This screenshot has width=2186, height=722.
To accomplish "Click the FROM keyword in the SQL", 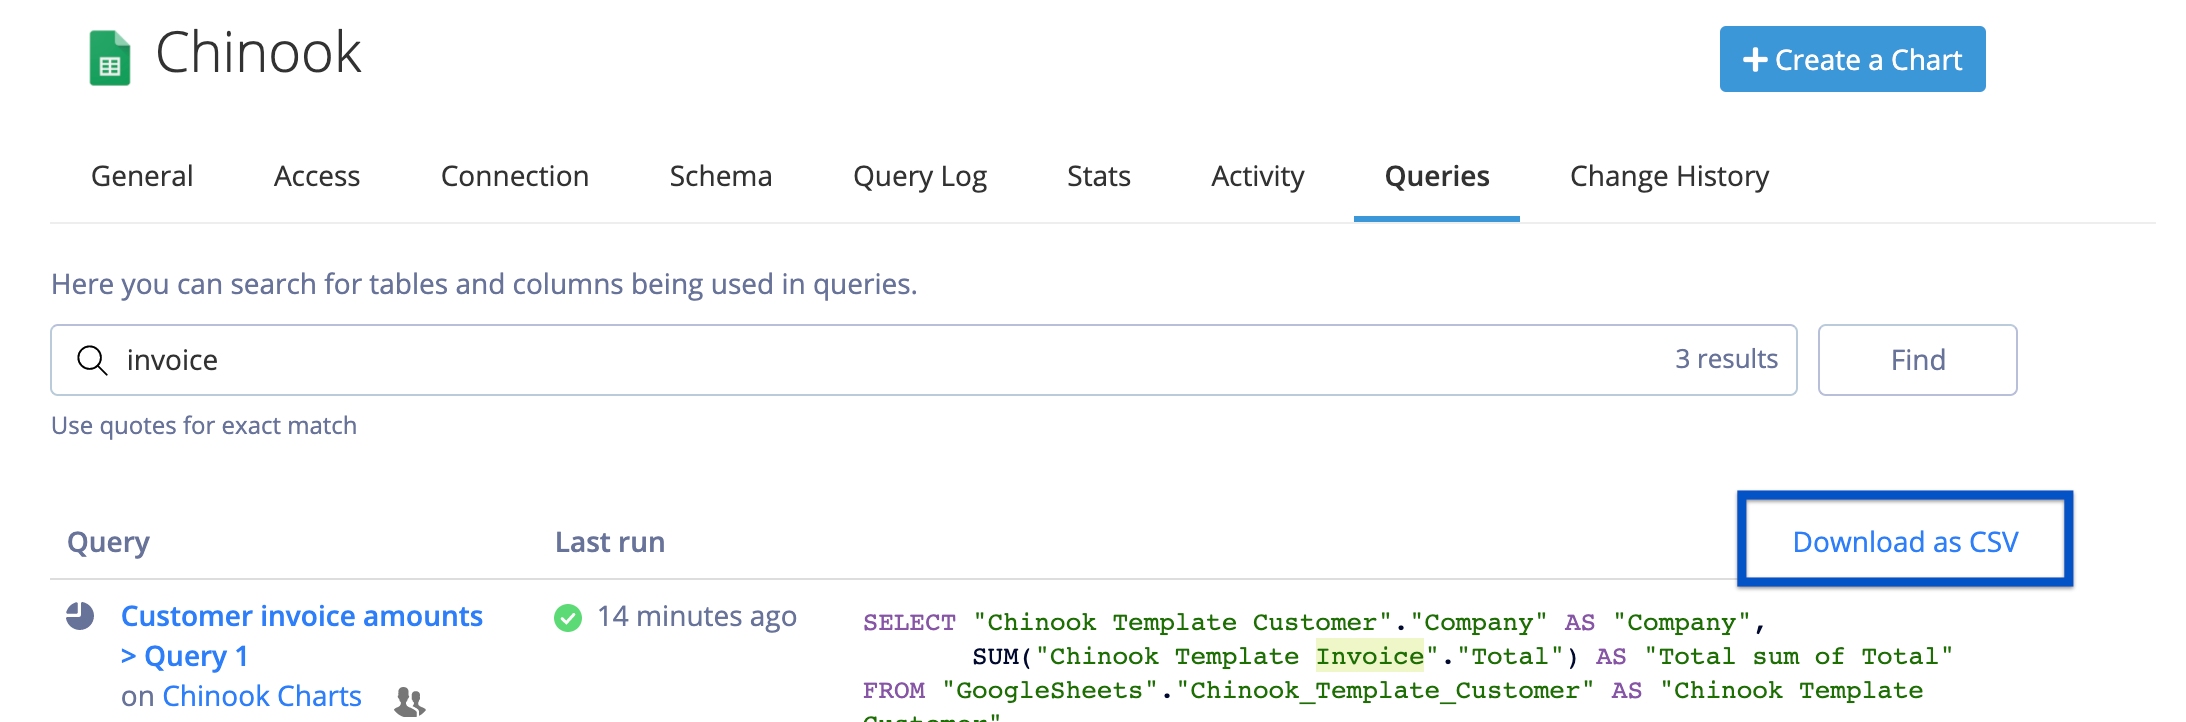I will 894,690.
